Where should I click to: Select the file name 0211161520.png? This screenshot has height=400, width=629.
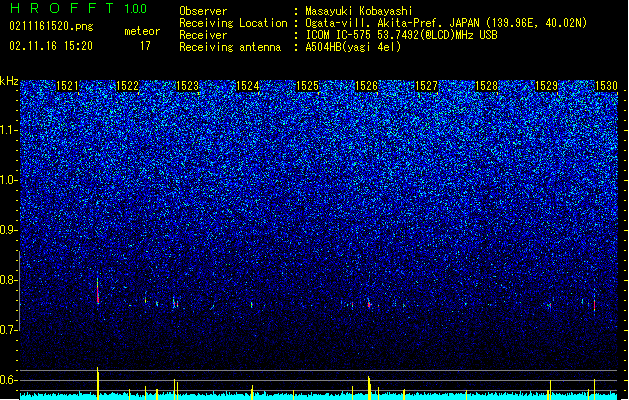coord(51,26)
